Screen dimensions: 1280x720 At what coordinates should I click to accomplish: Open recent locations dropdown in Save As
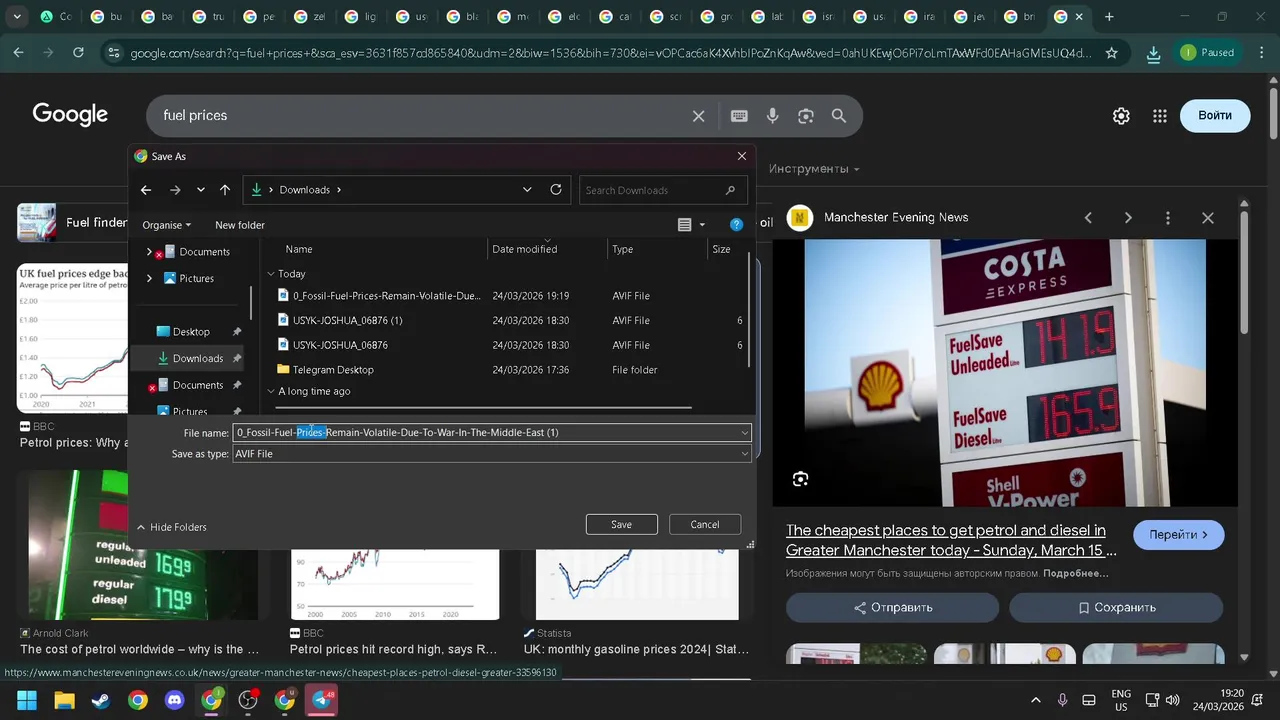[201, 190]
